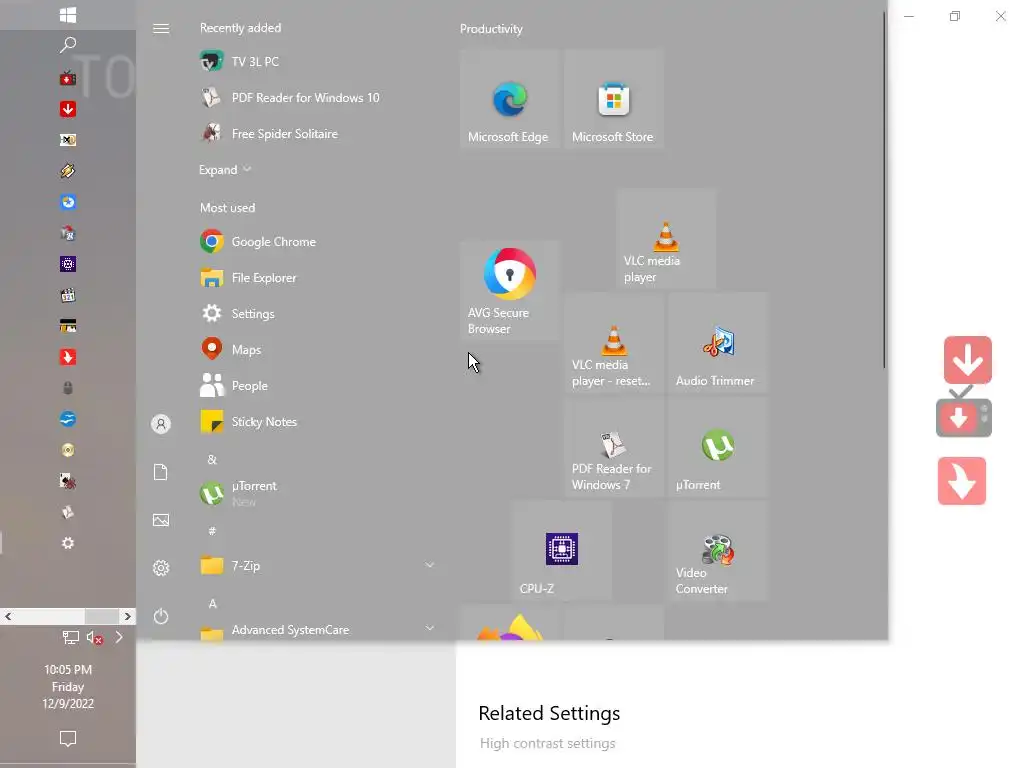Click the '#' letter header
1024x768 pixels.
coord(212,531)
